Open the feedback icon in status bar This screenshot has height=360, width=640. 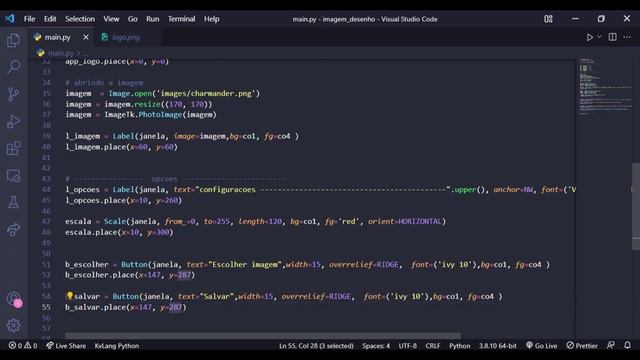click(611, 345)
